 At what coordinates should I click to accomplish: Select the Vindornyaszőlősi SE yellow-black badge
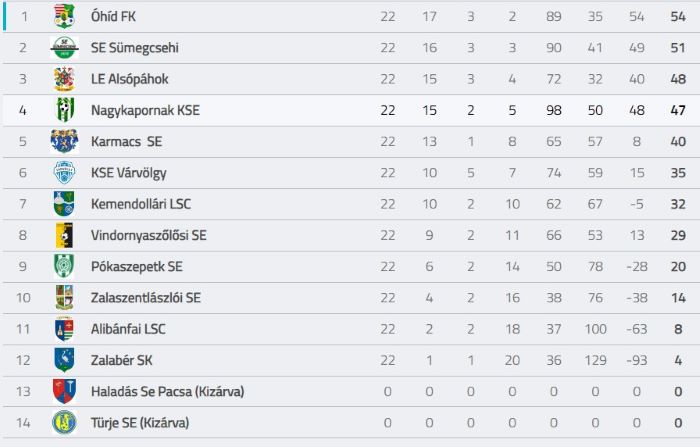64,235
